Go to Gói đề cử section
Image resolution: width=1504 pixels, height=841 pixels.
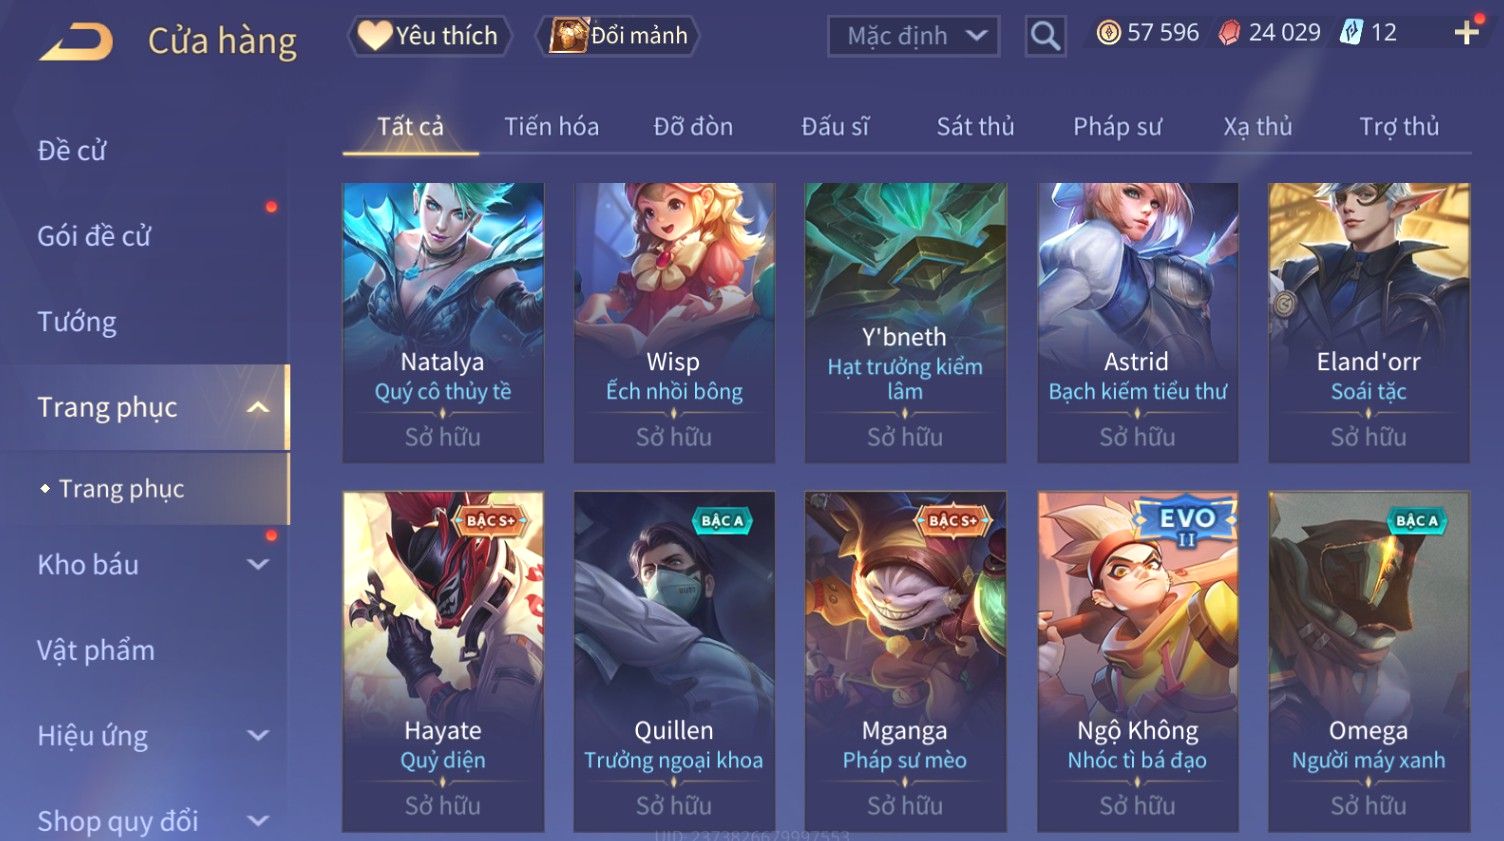click(94, 236)
